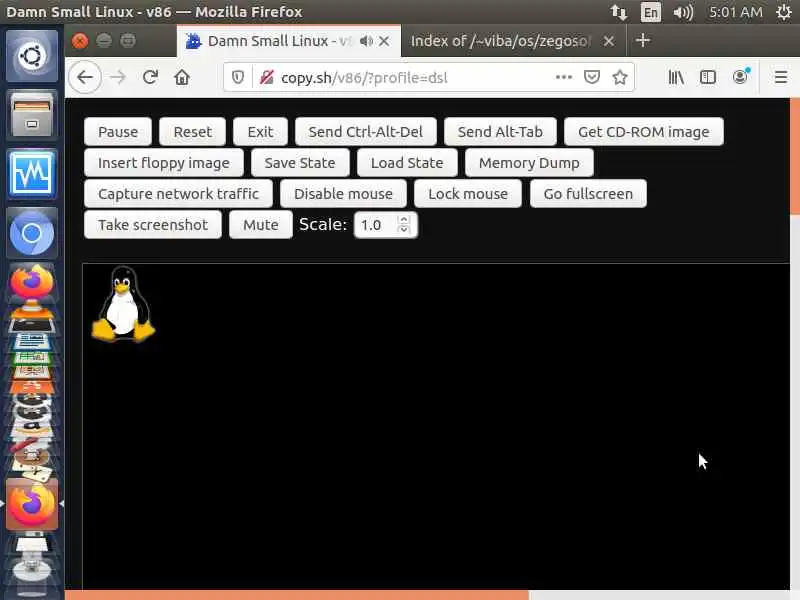Pause the emulator

tap(118, 132)
